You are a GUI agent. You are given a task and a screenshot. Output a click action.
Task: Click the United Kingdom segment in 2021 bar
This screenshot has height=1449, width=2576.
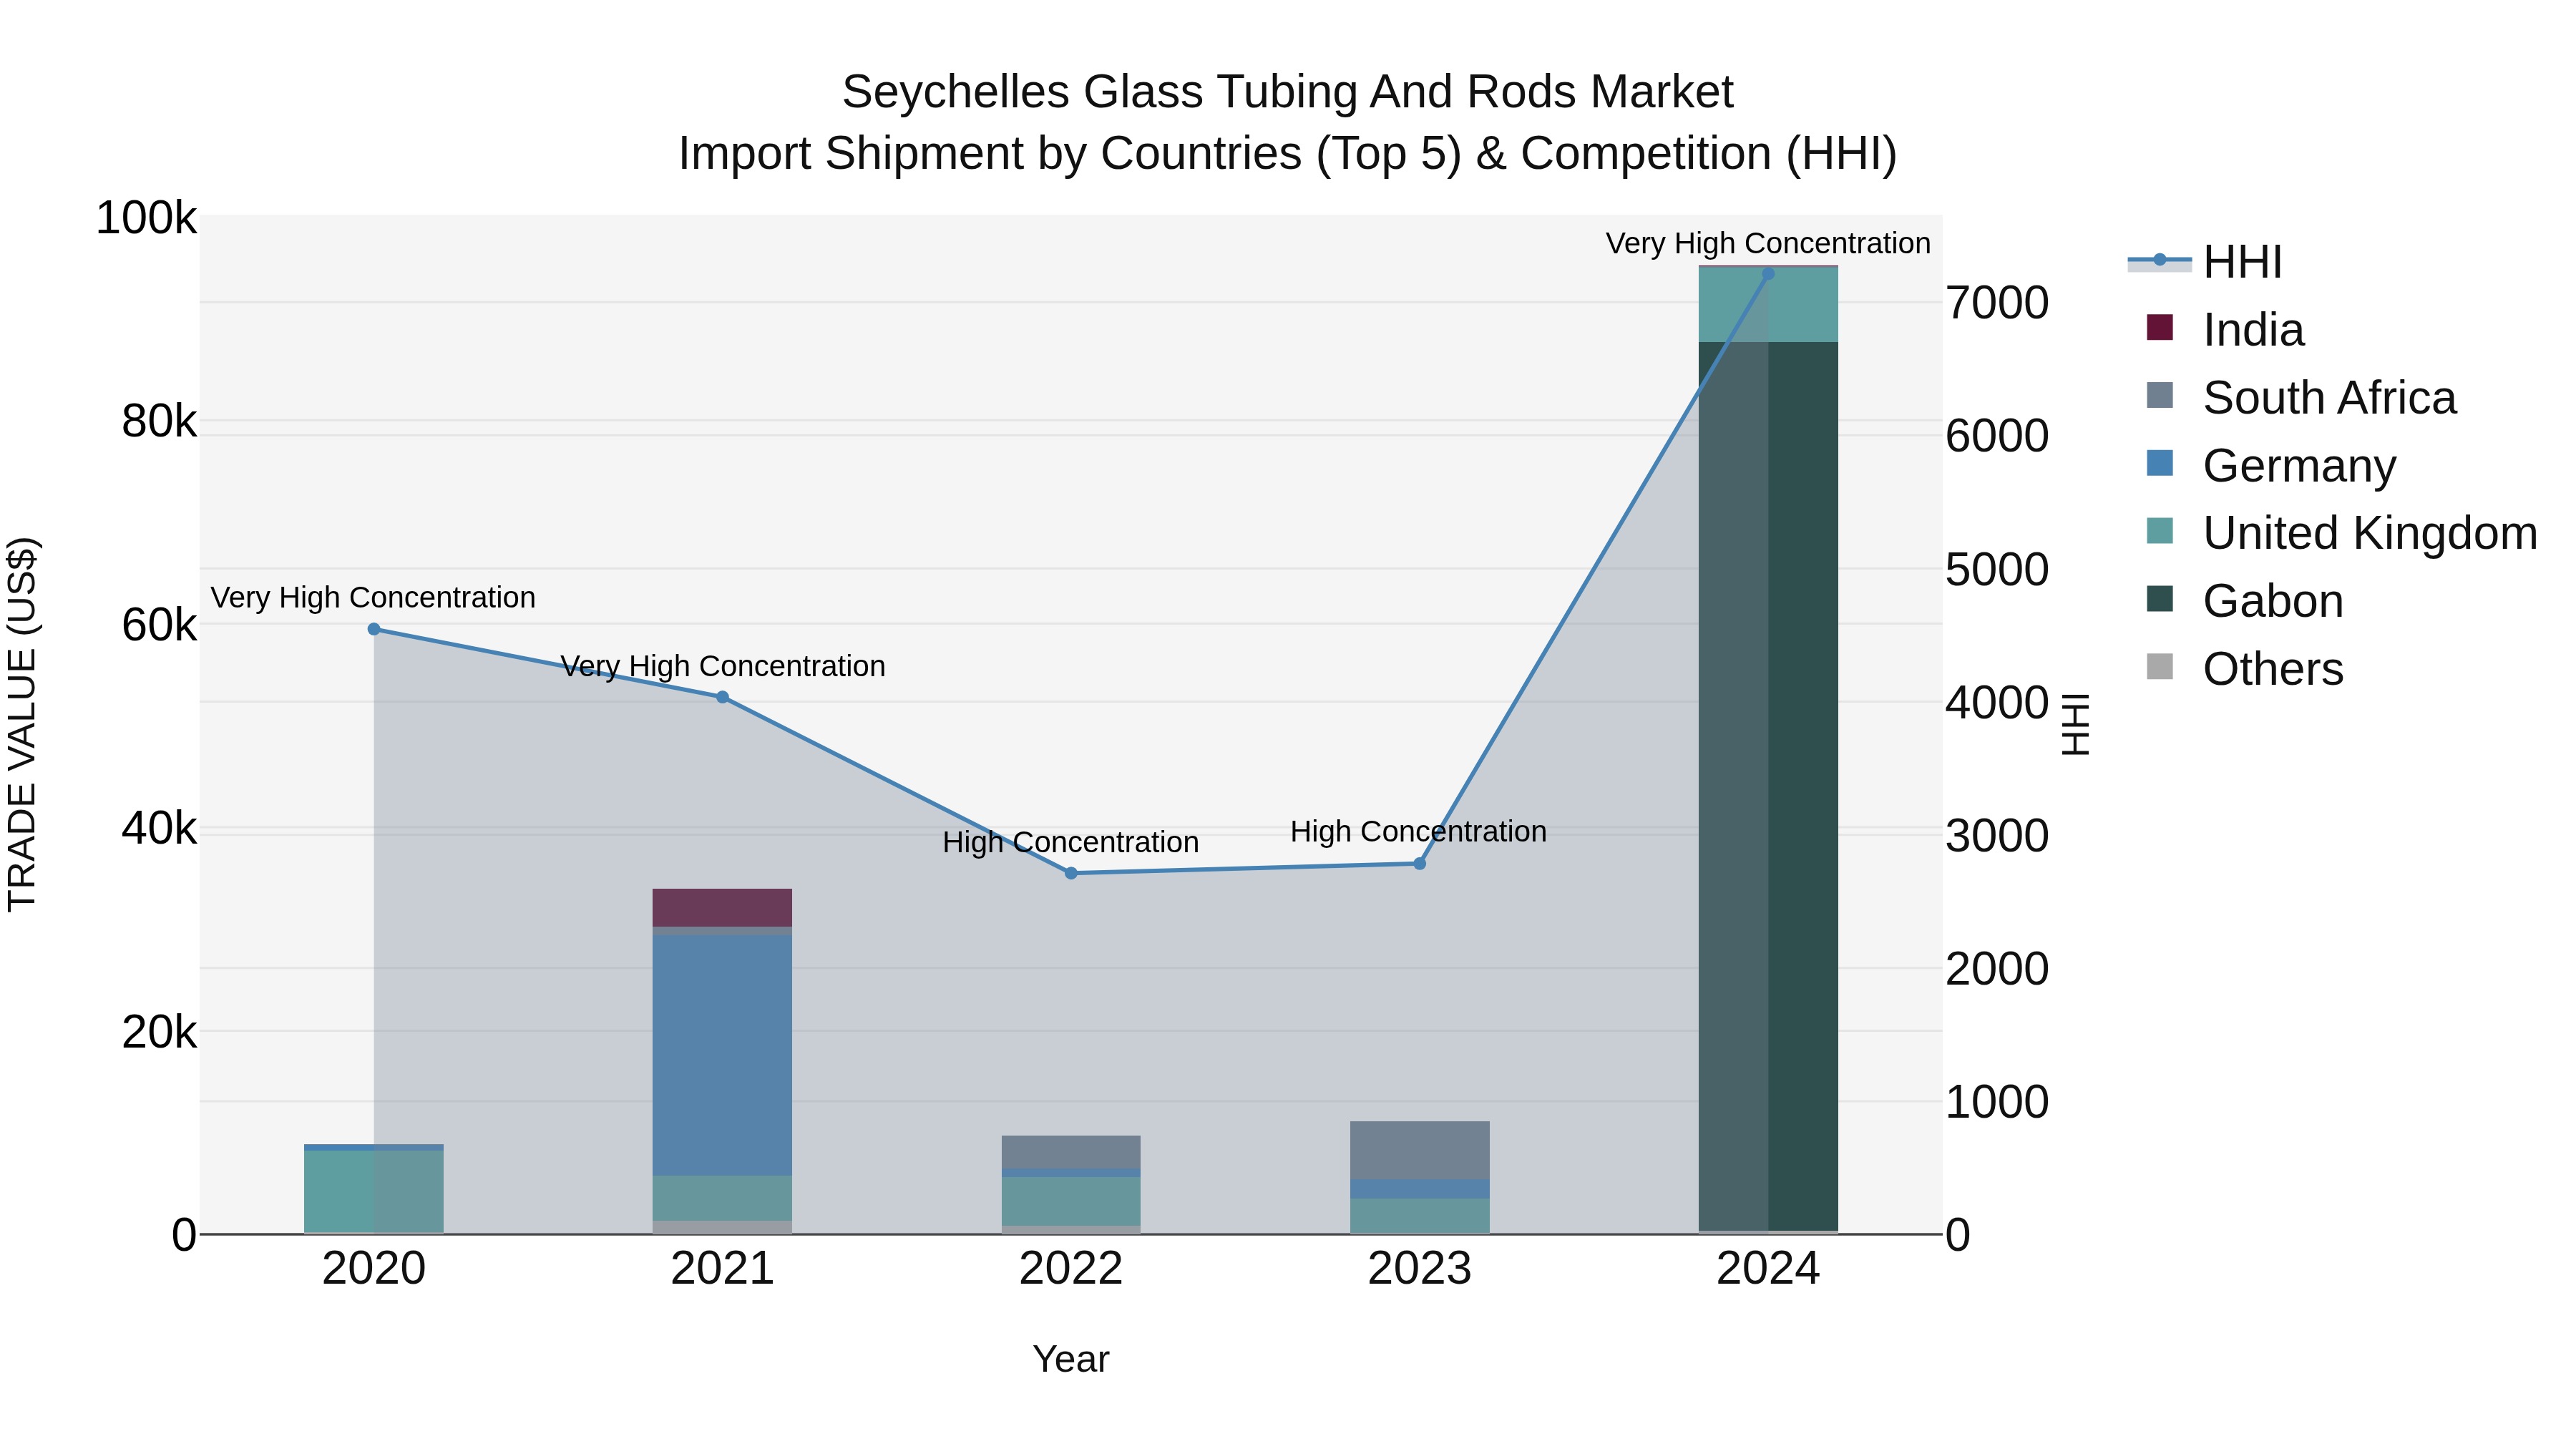click(x=722, y=1198)
